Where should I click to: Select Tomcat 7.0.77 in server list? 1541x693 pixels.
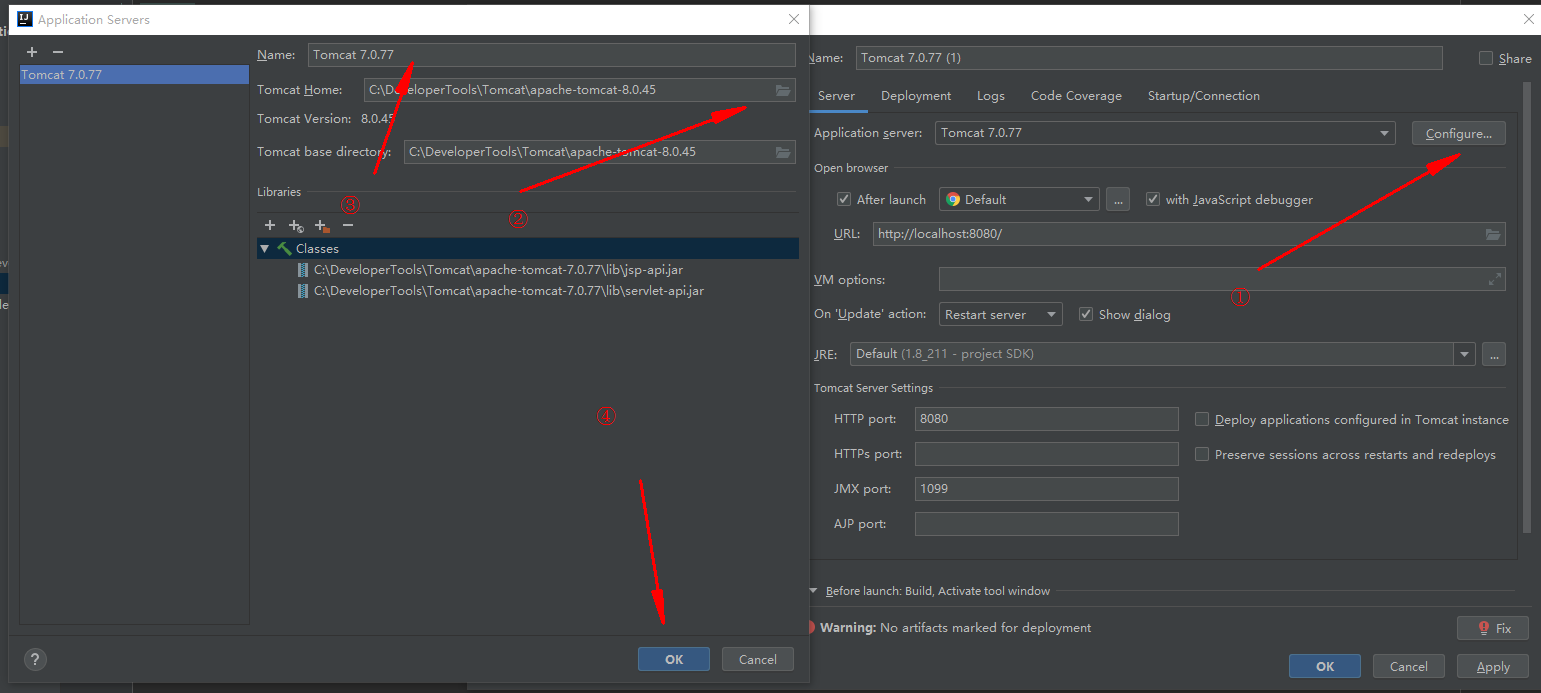[134, 75]
